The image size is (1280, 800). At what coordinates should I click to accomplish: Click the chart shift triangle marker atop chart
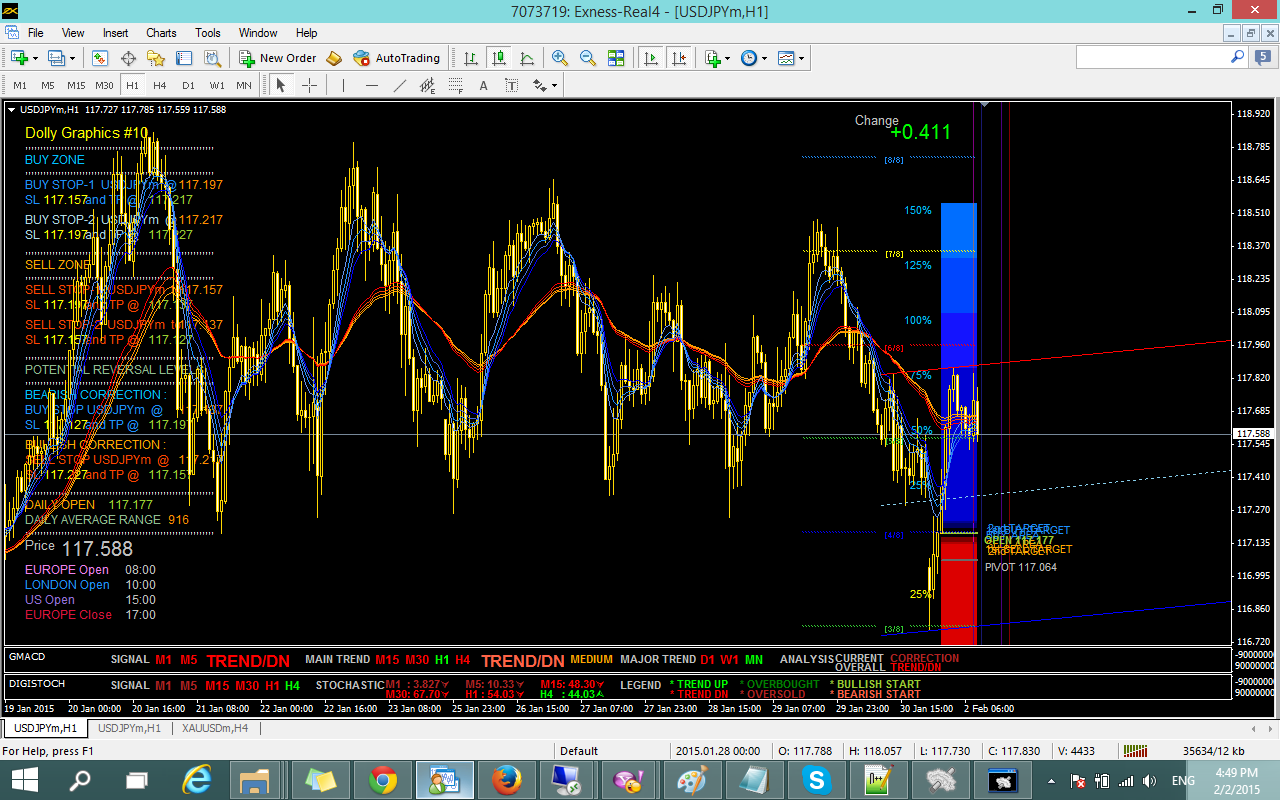click(982, 106)
